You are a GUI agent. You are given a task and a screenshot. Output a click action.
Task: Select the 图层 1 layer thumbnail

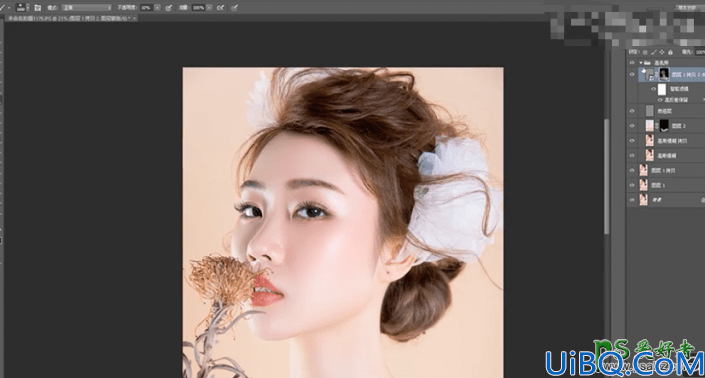point(644,185)
